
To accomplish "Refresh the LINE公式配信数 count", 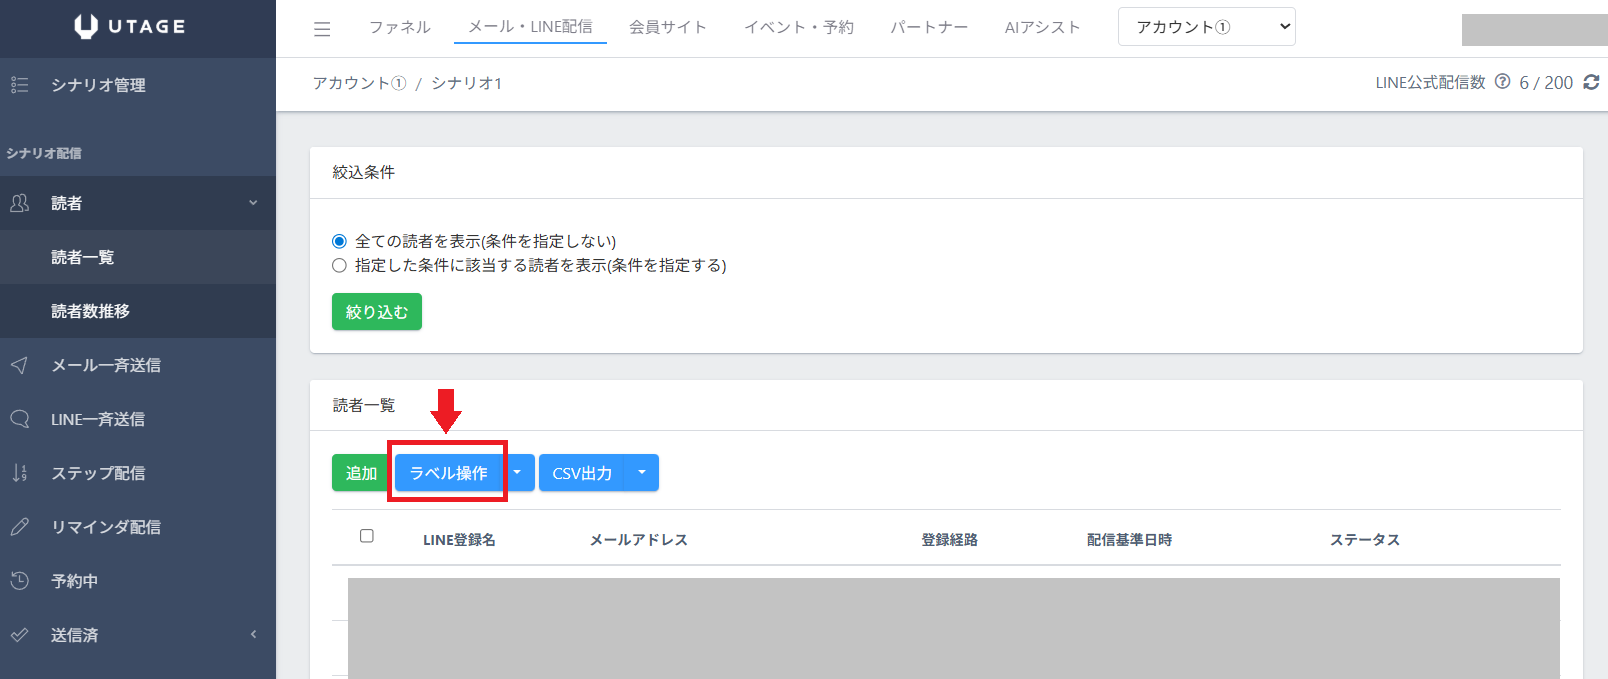I will click(x=1591, y=83).
